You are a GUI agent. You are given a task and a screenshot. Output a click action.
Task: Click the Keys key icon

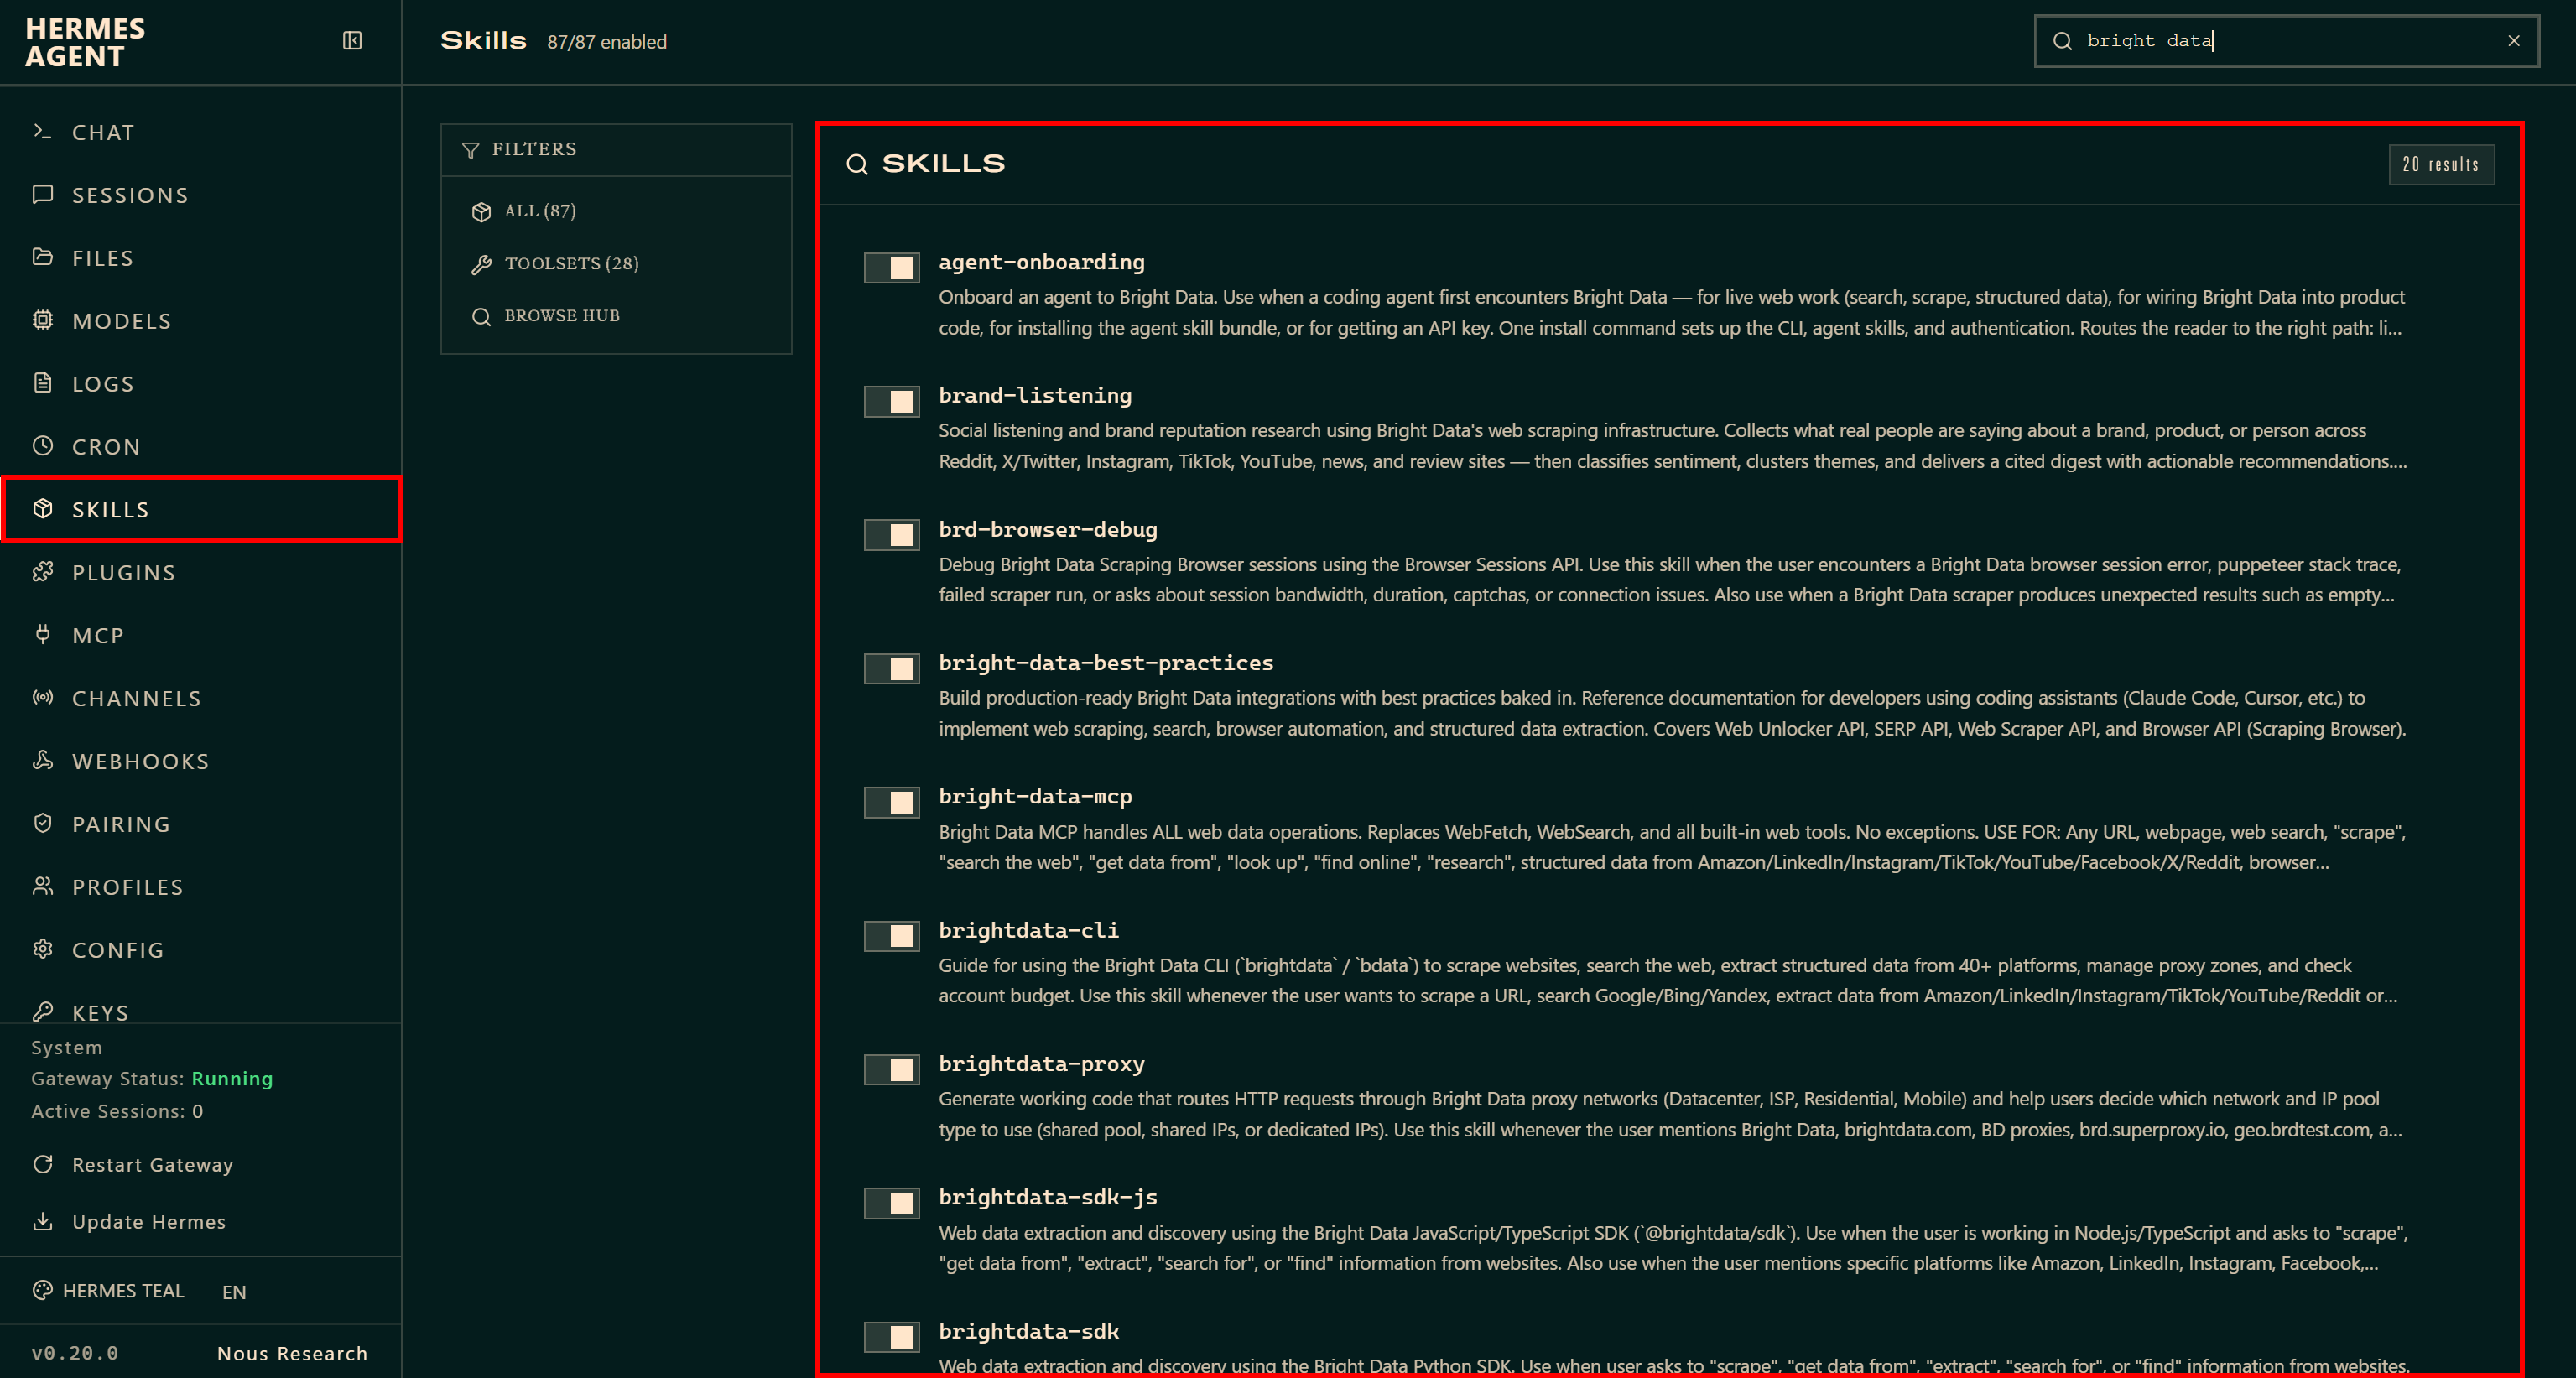click(42, 1011)
